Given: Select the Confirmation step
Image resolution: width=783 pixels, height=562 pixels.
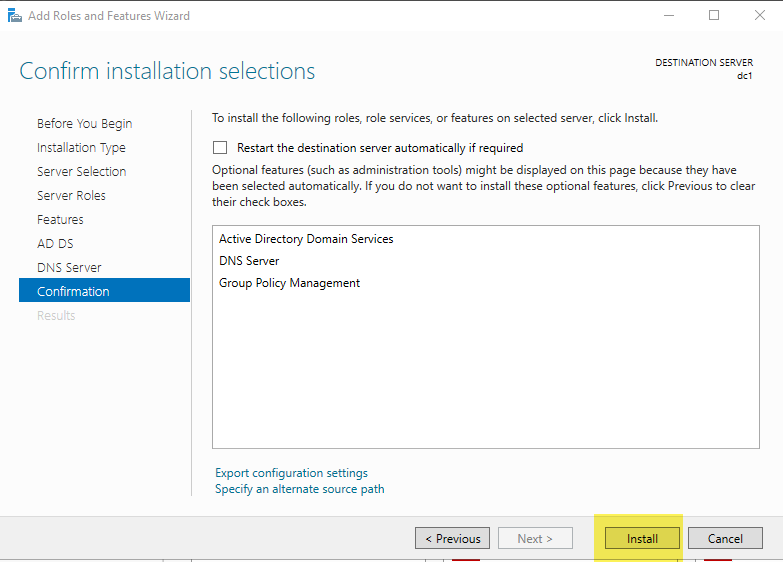Looking at the screenshot, I should [104, 290].
